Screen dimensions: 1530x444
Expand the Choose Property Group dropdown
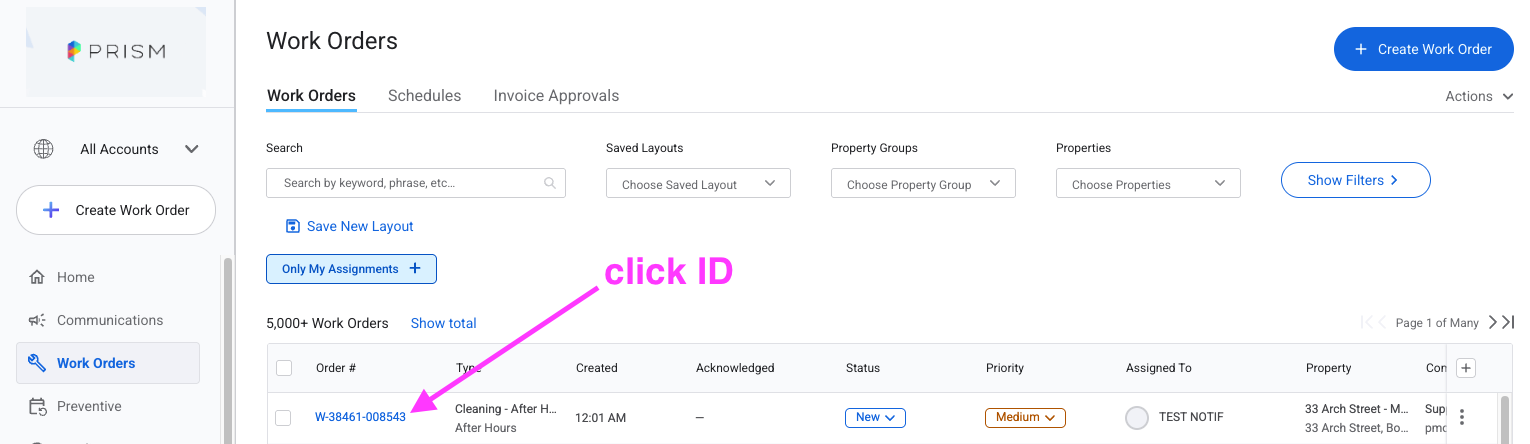pos(923,183)
